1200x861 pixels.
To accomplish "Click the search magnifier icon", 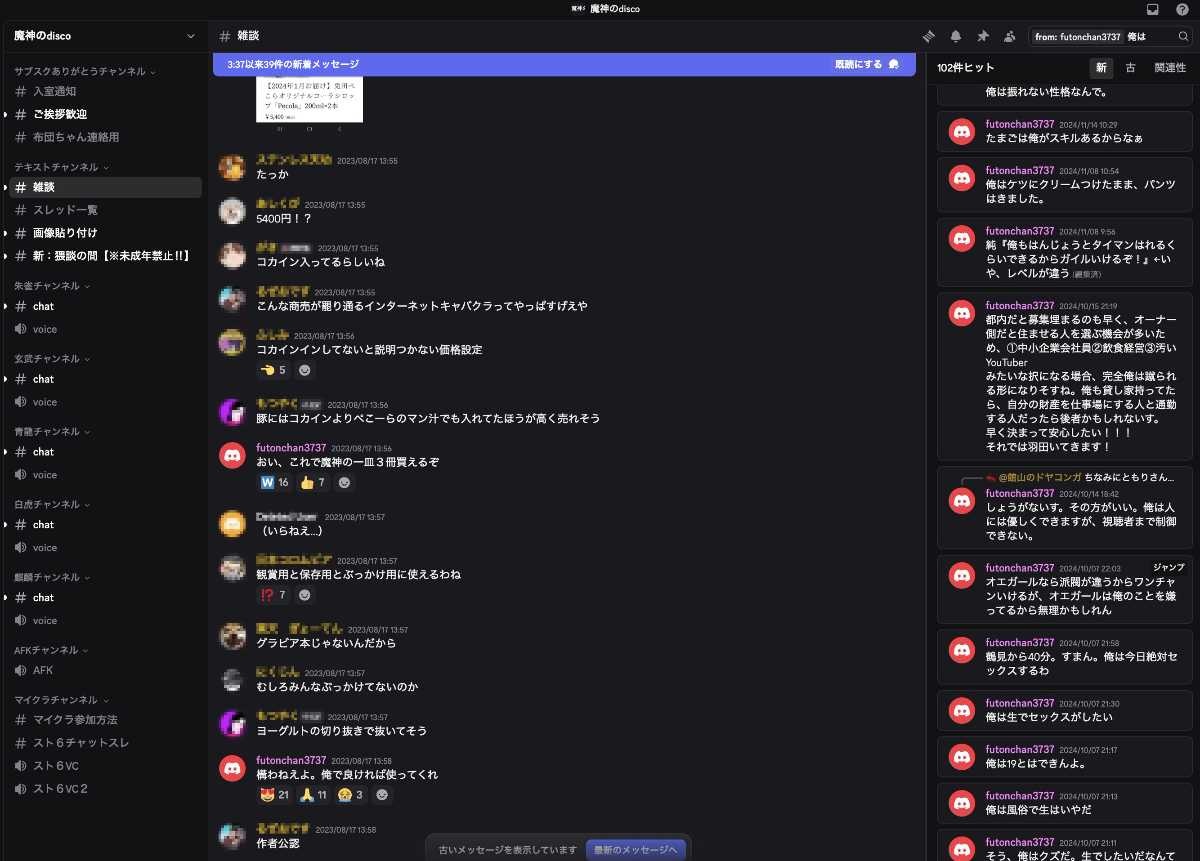I will [1183, 36].
